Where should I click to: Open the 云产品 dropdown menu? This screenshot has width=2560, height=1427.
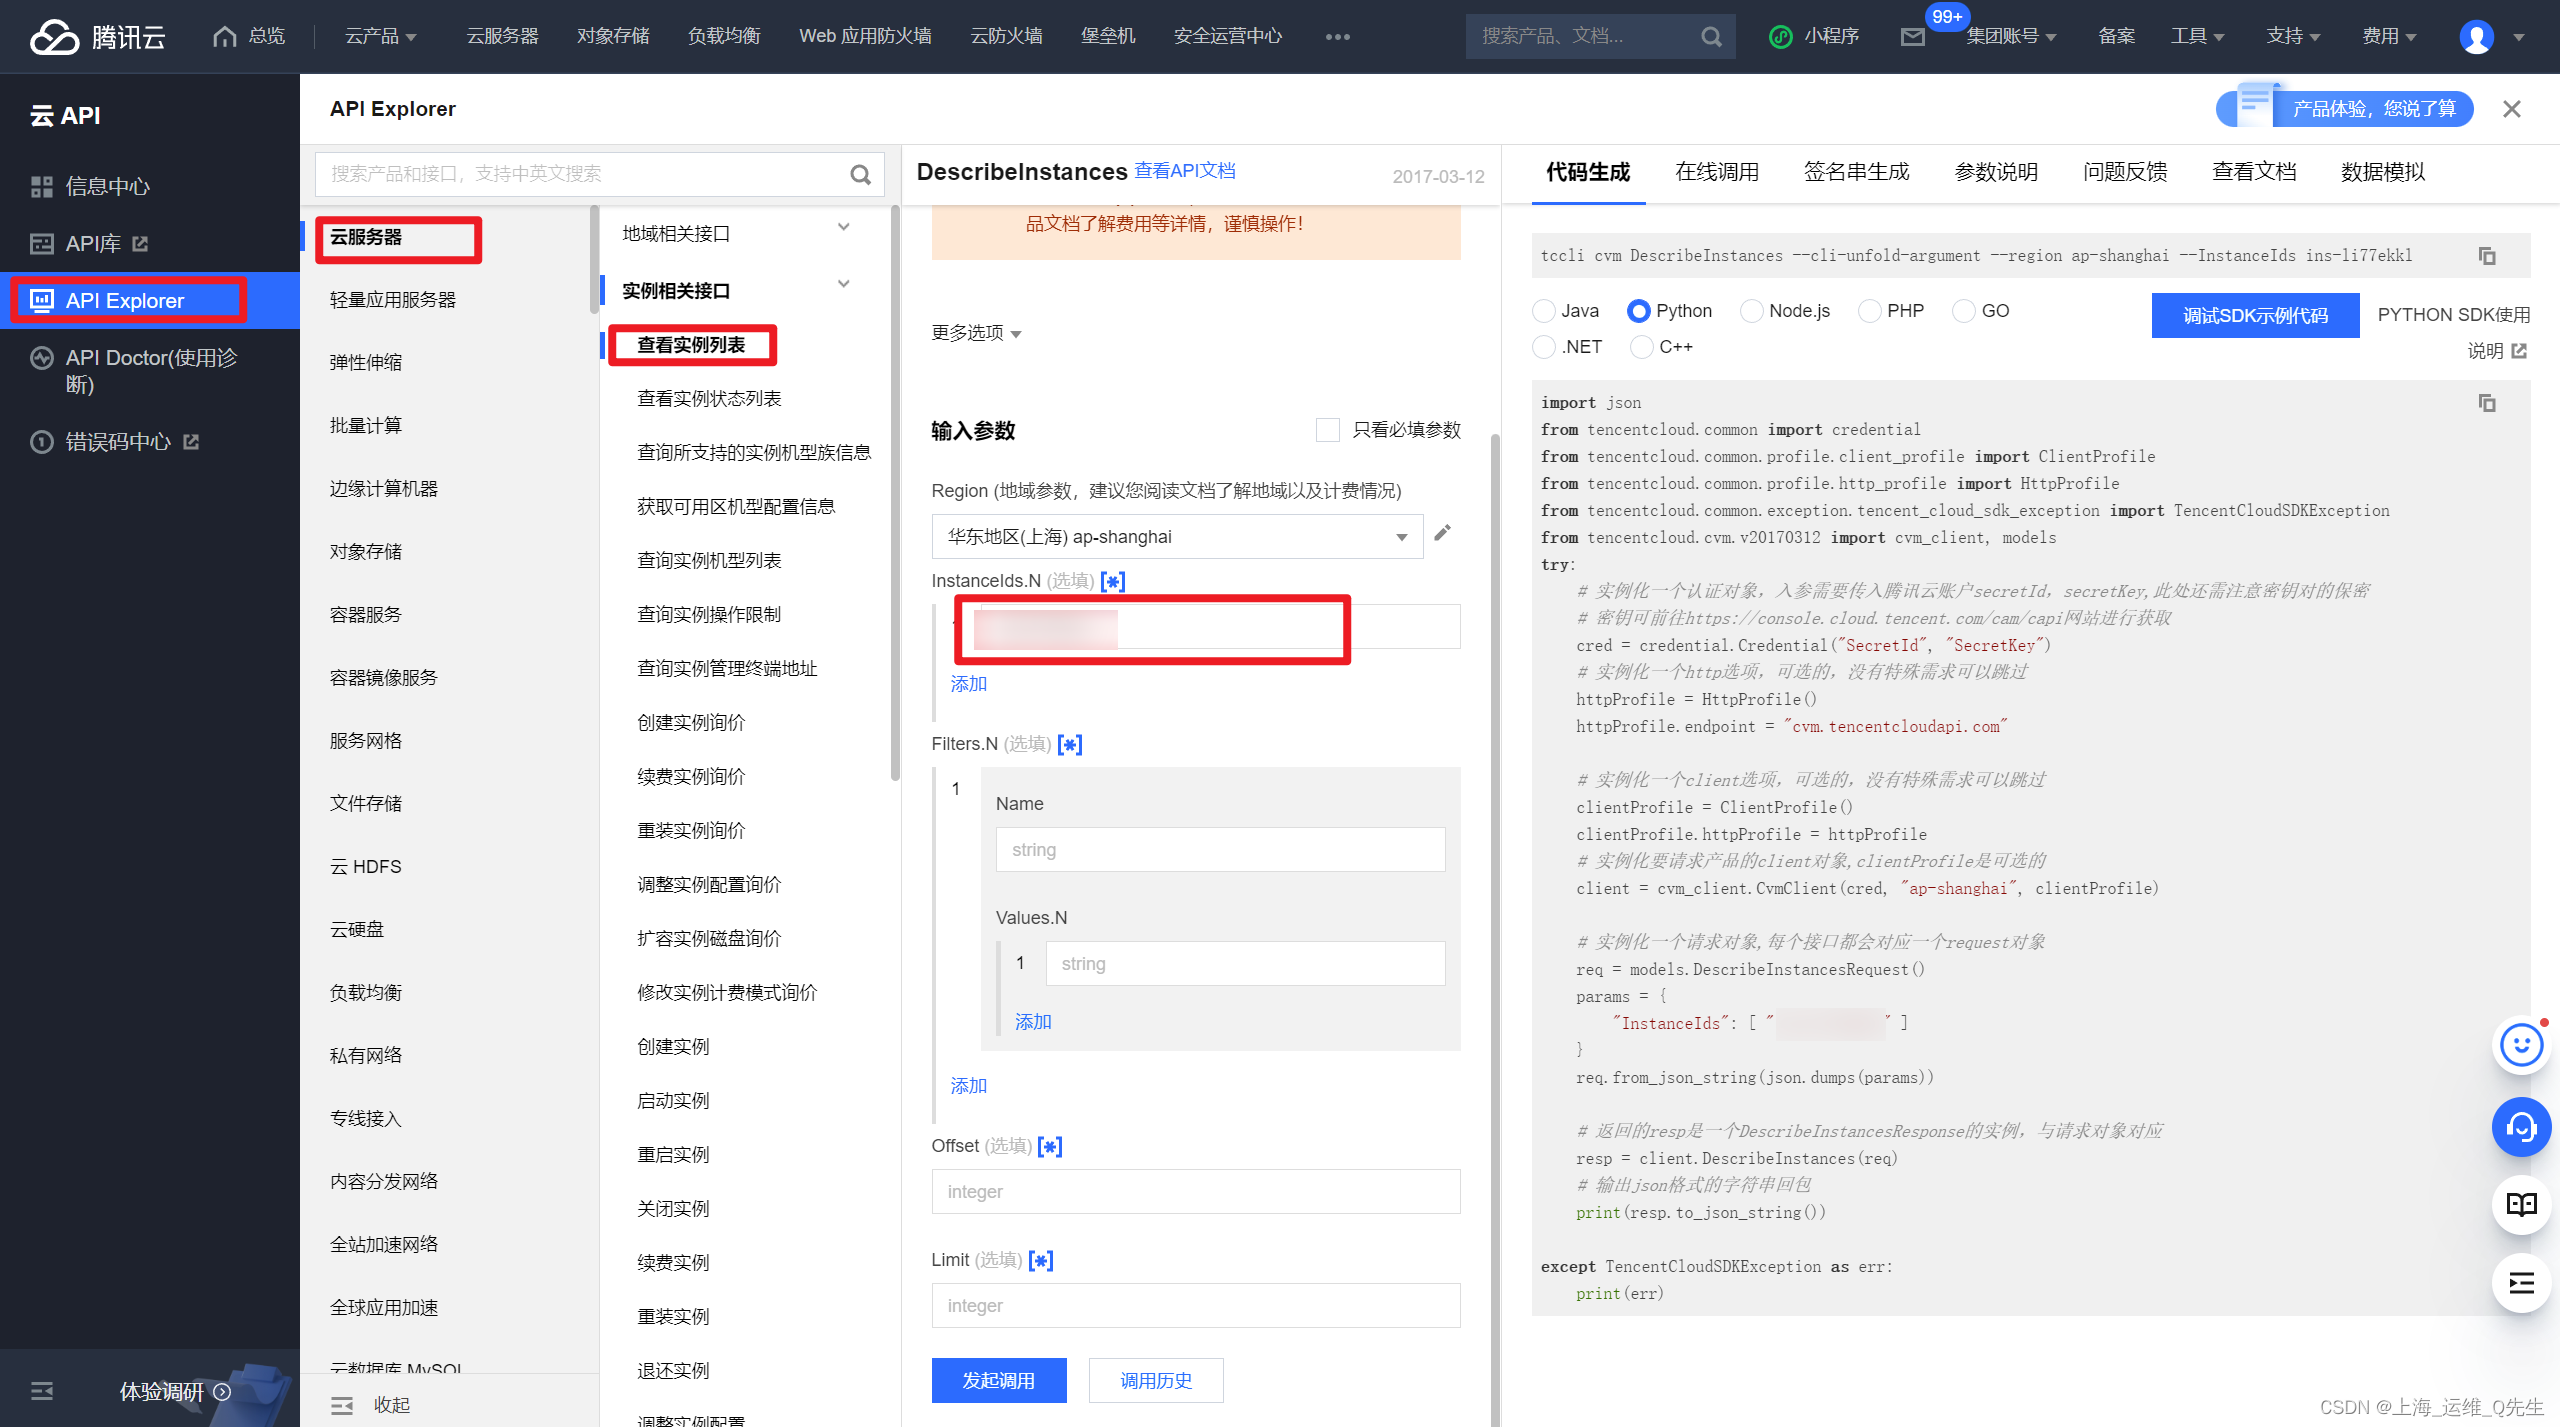point(380,36)
